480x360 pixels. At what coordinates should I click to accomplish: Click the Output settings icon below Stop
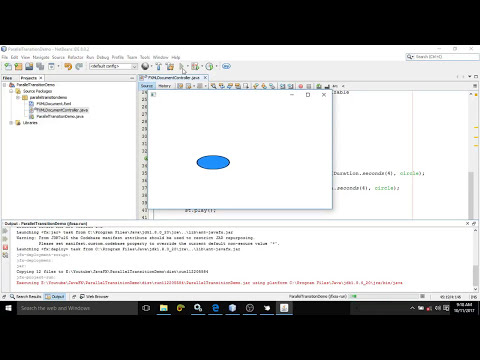coord(5,255)
